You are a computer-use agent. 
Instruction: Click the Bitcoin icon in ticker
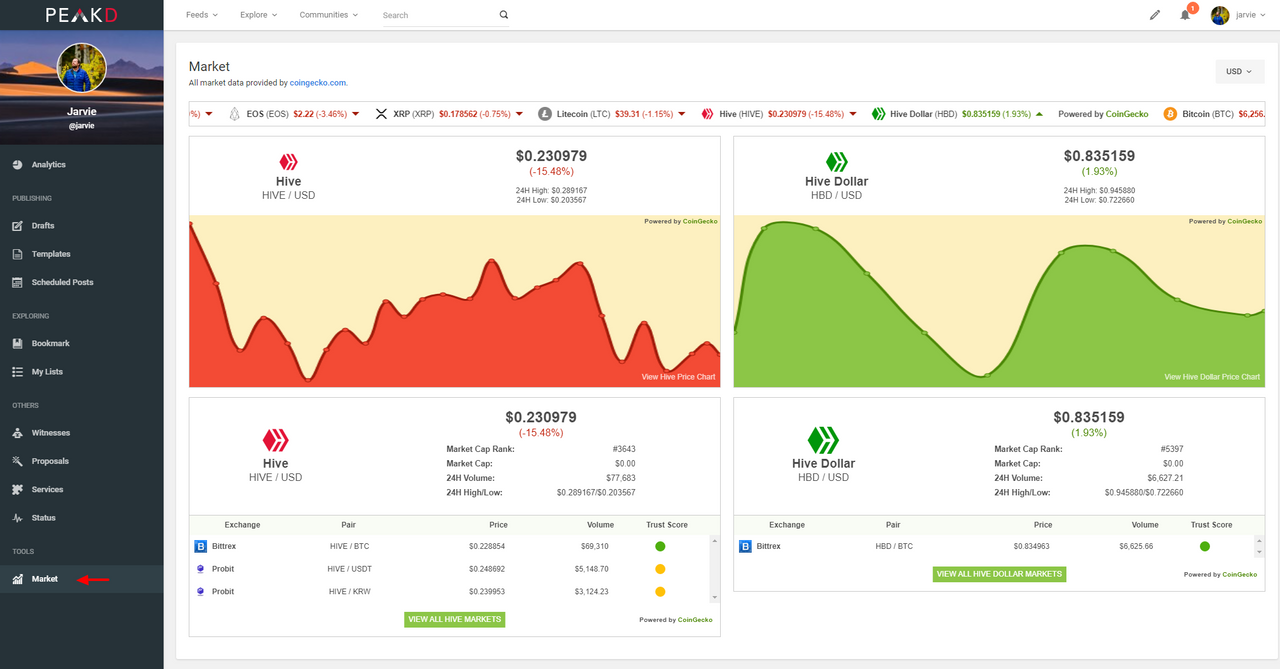pos(1170,114)
